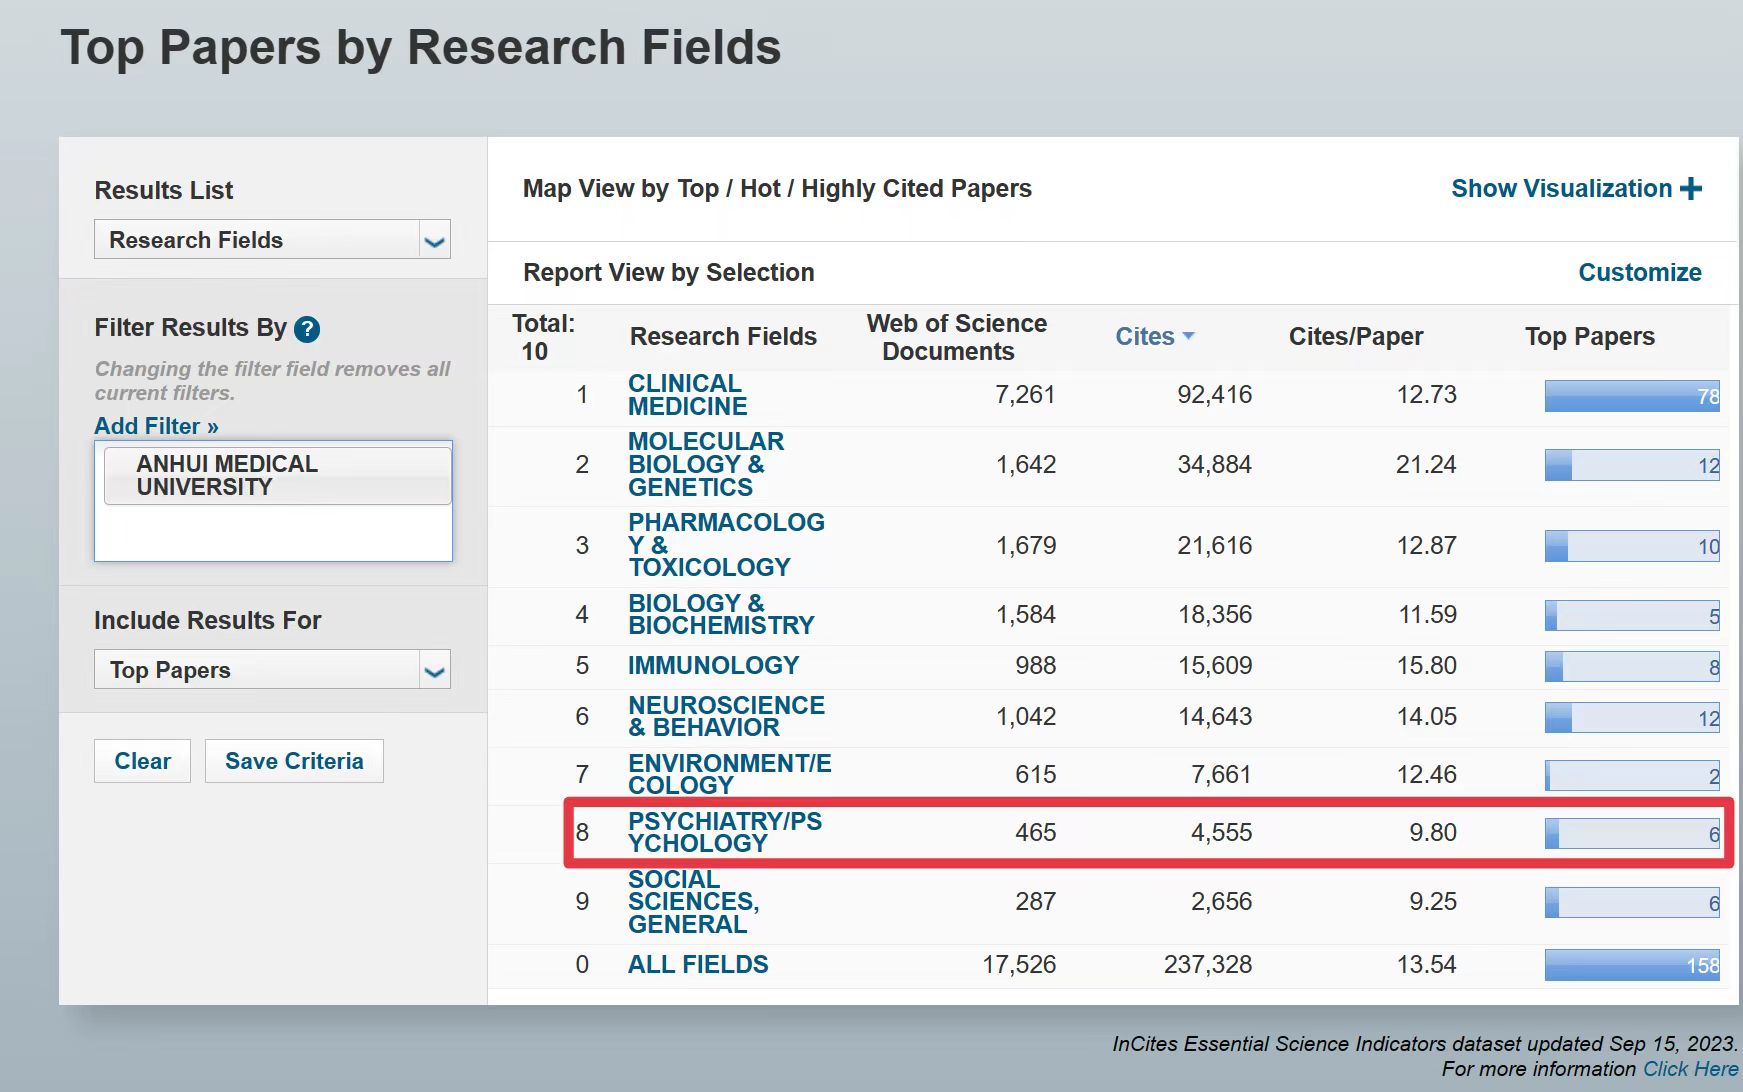Open the Top Papers include results dropdown
Image resolution: width=1743 pixels, height=1092 pixels.
(433, 670)
